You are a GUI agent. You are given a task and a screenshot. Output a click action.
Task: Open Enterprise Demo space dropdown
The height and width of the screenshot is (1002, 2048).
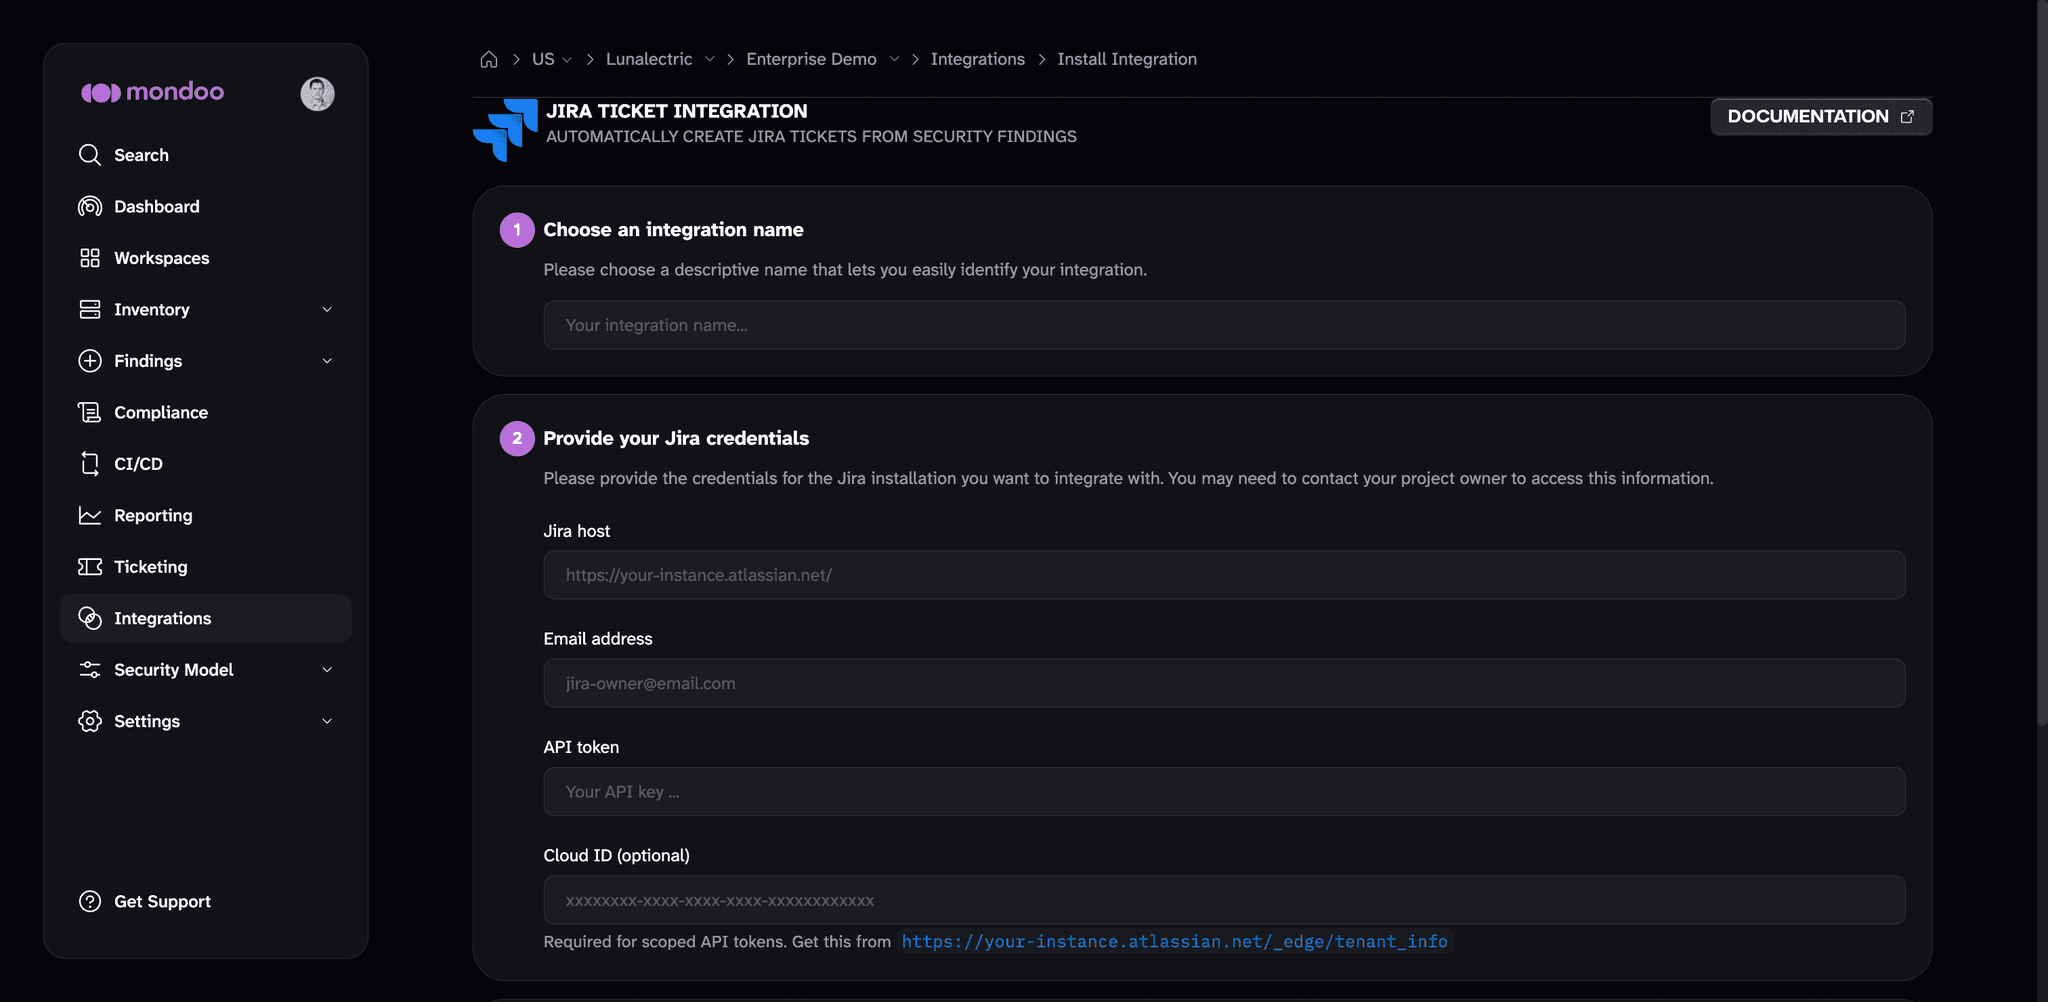click(822, 59)
